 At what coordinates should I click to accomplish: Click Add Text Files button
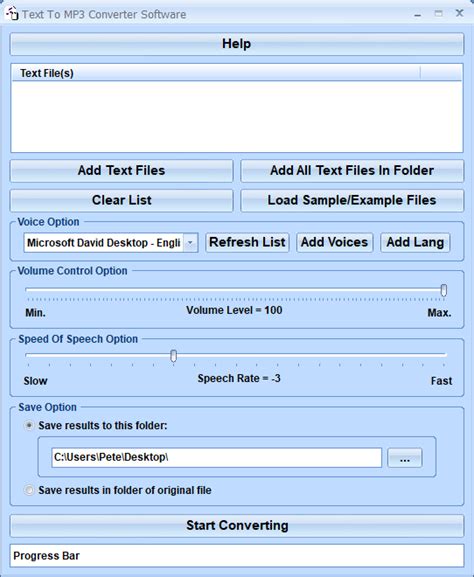point(121,170)
